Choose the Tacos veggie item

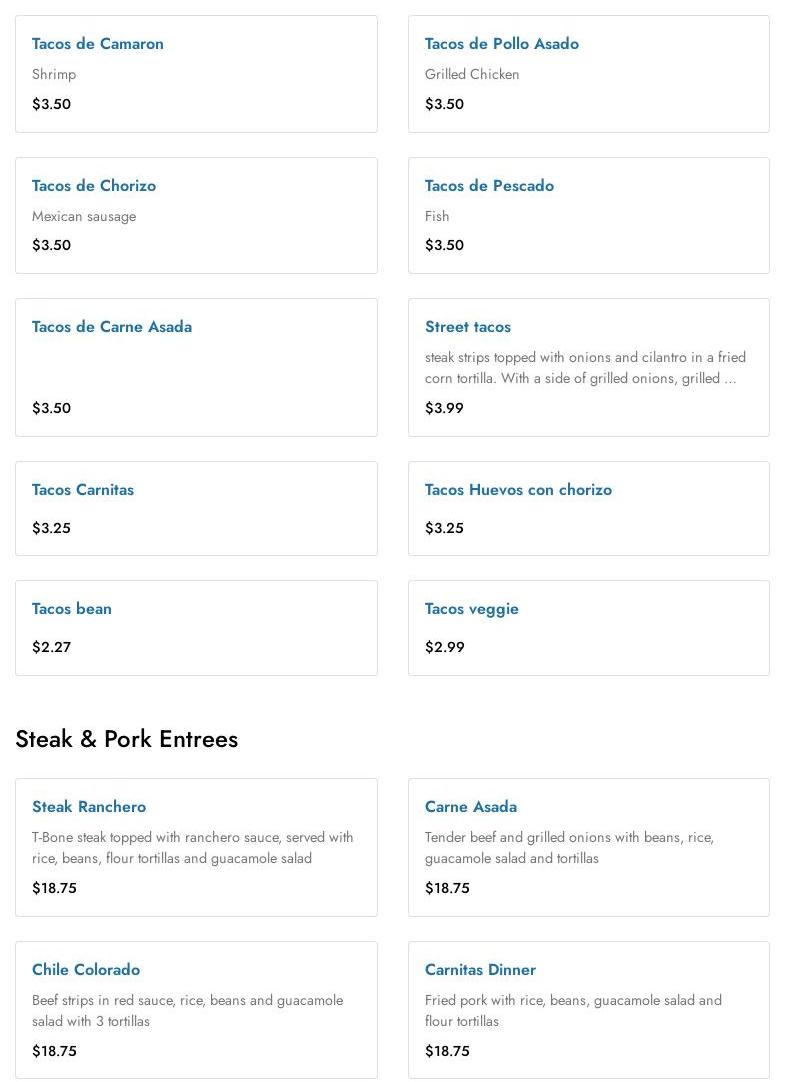point(471,609)
